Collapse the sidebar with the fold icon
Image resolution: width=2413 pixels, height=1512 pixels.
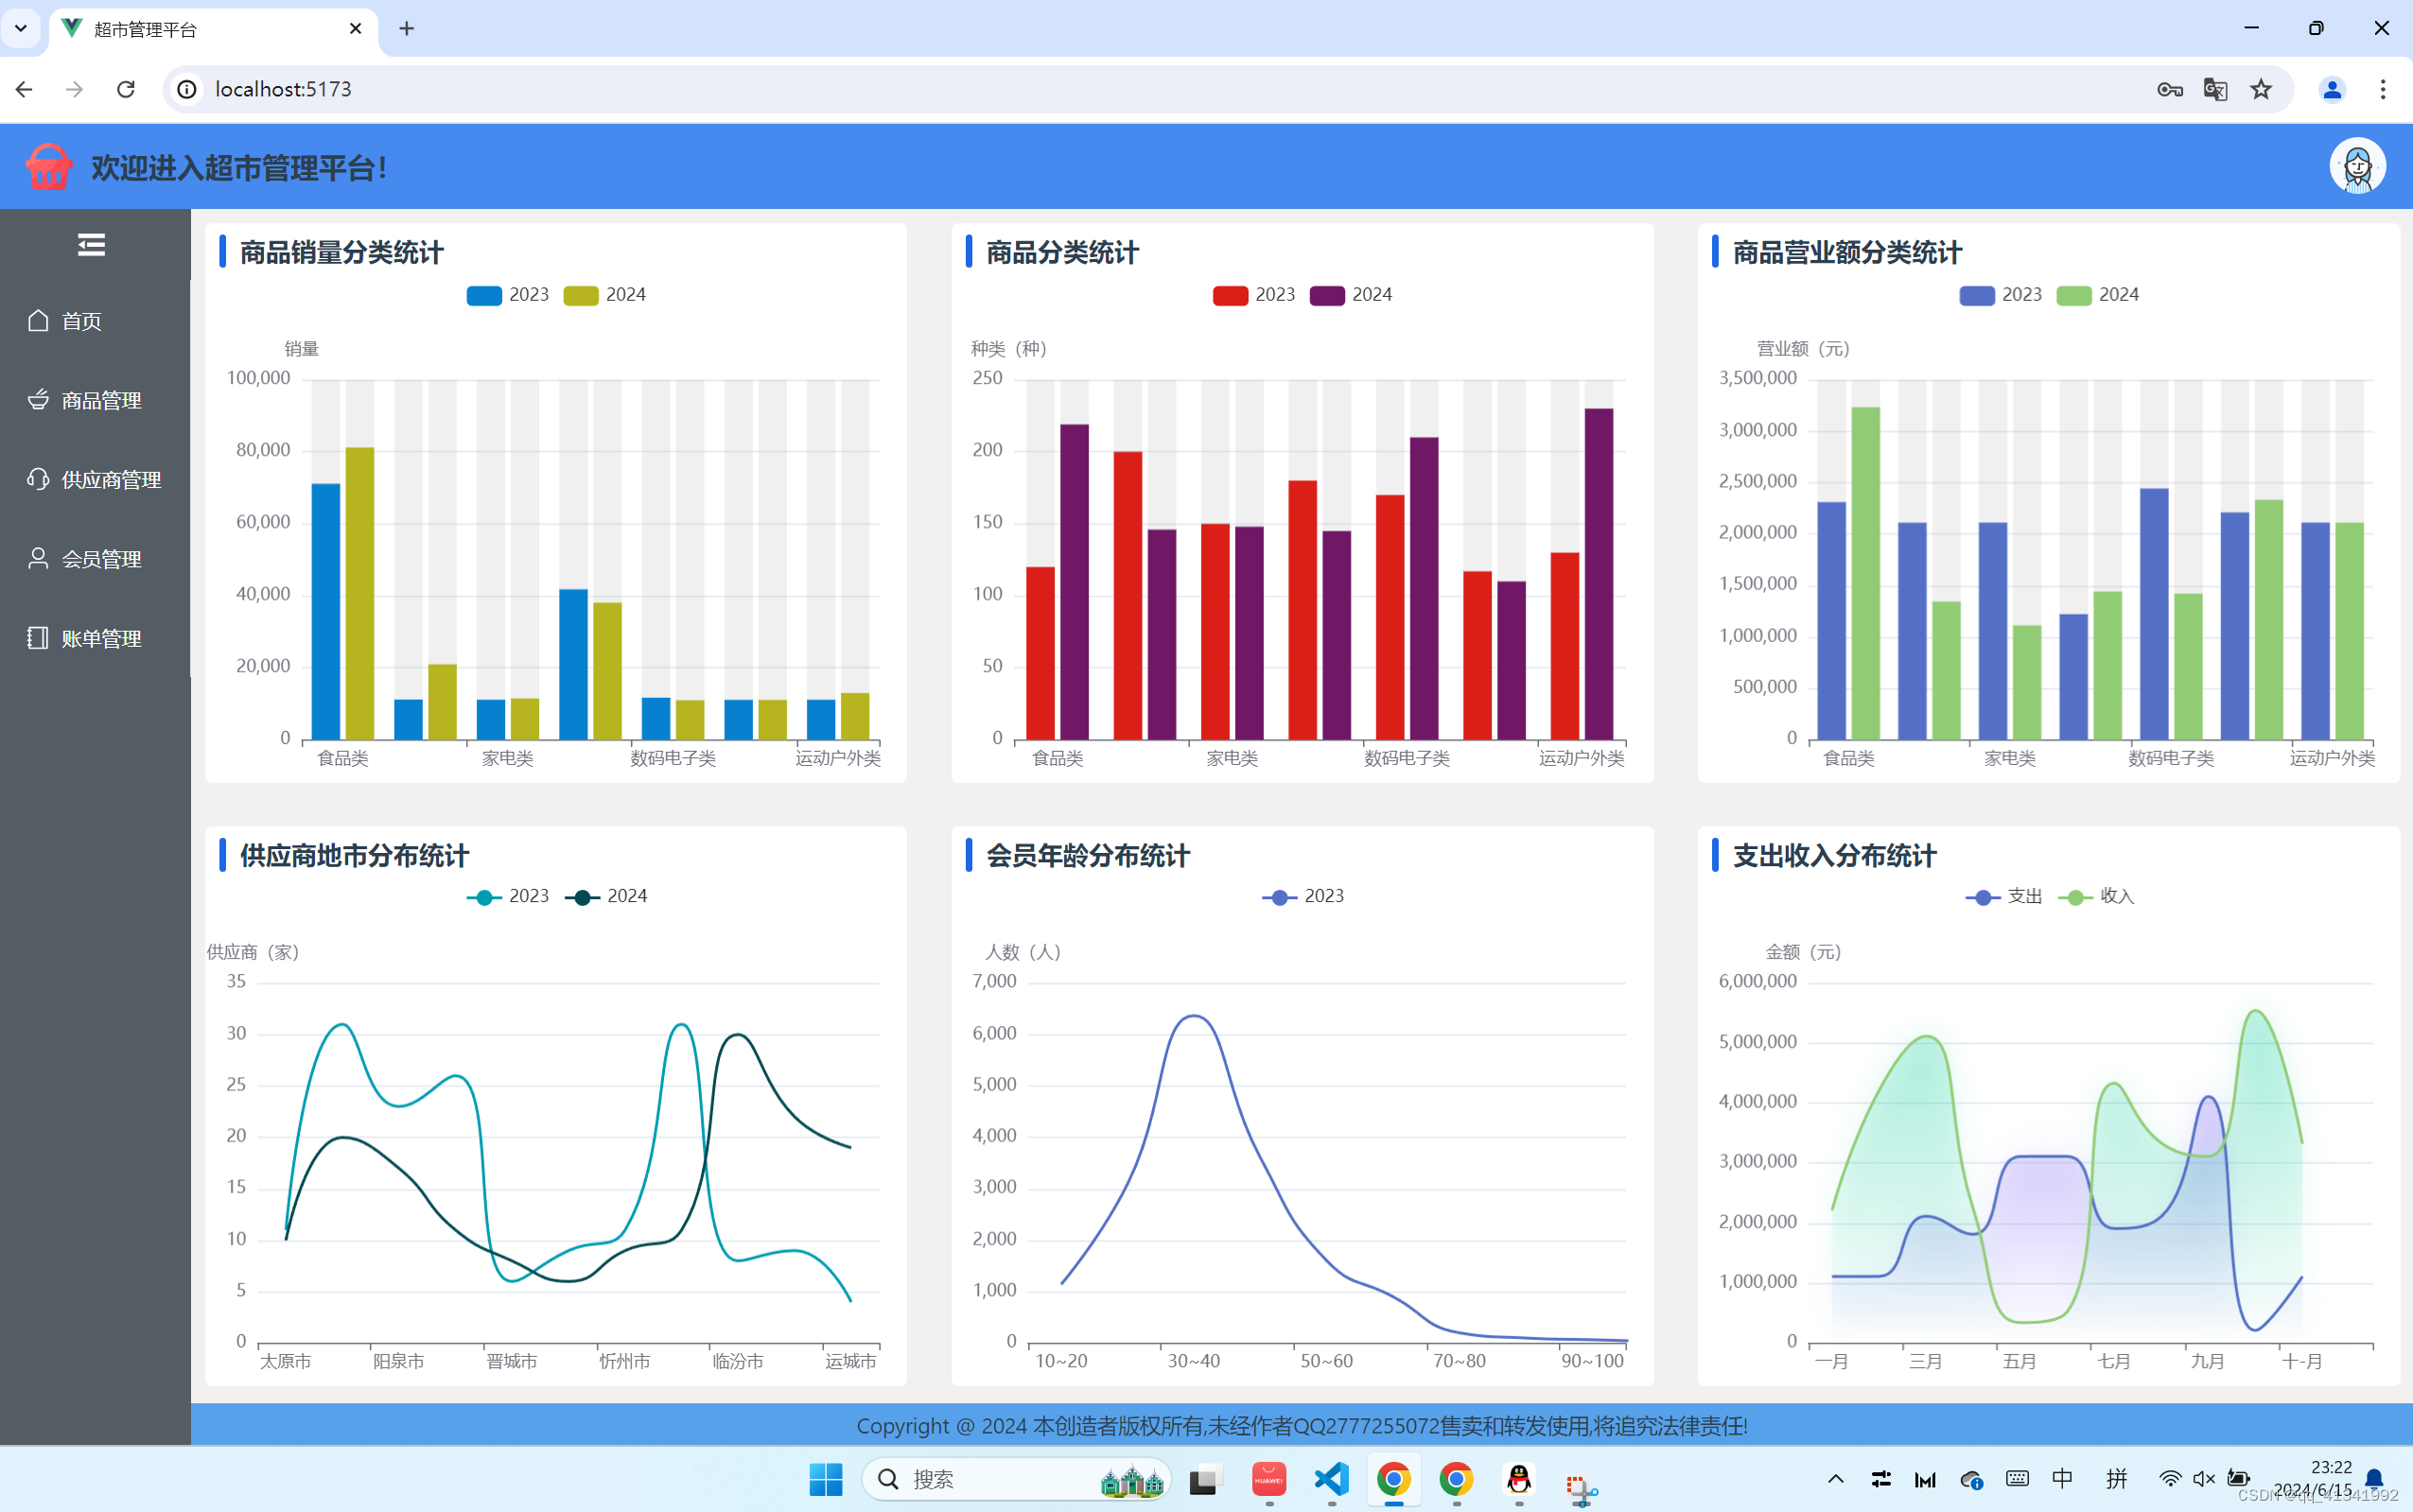tap(91, 245)
